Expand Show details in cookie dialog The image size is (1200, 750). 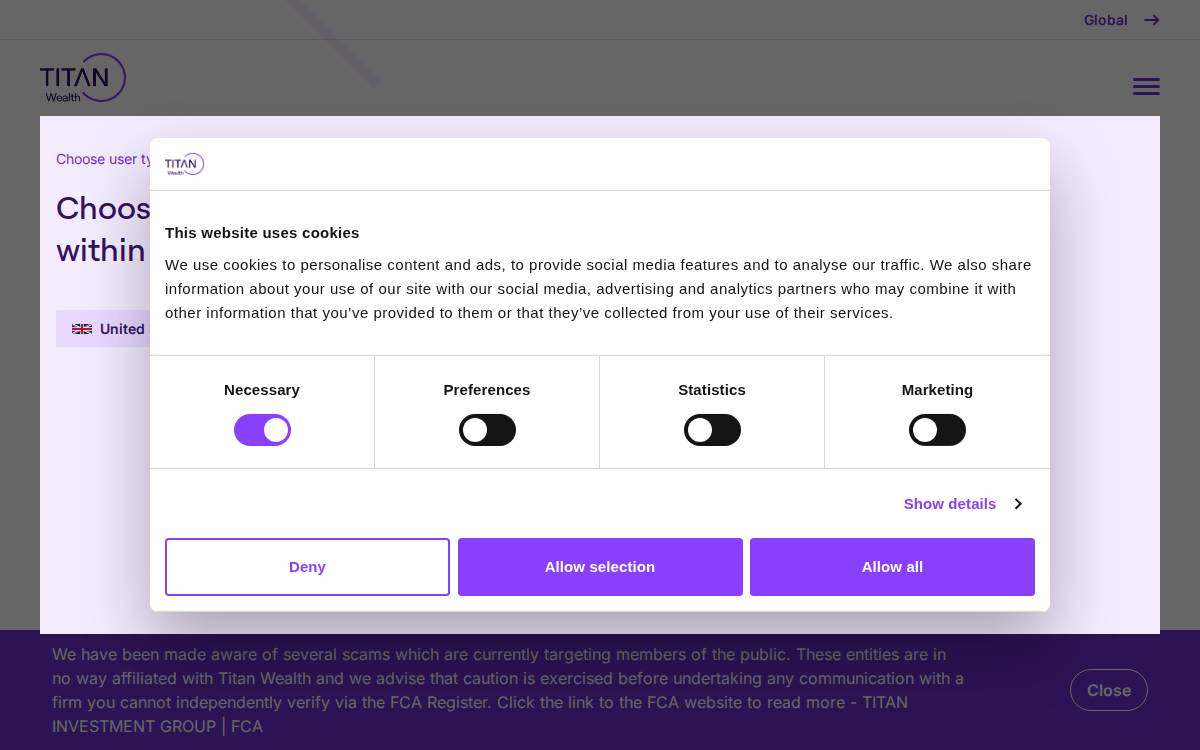click(x=962, y=503)
